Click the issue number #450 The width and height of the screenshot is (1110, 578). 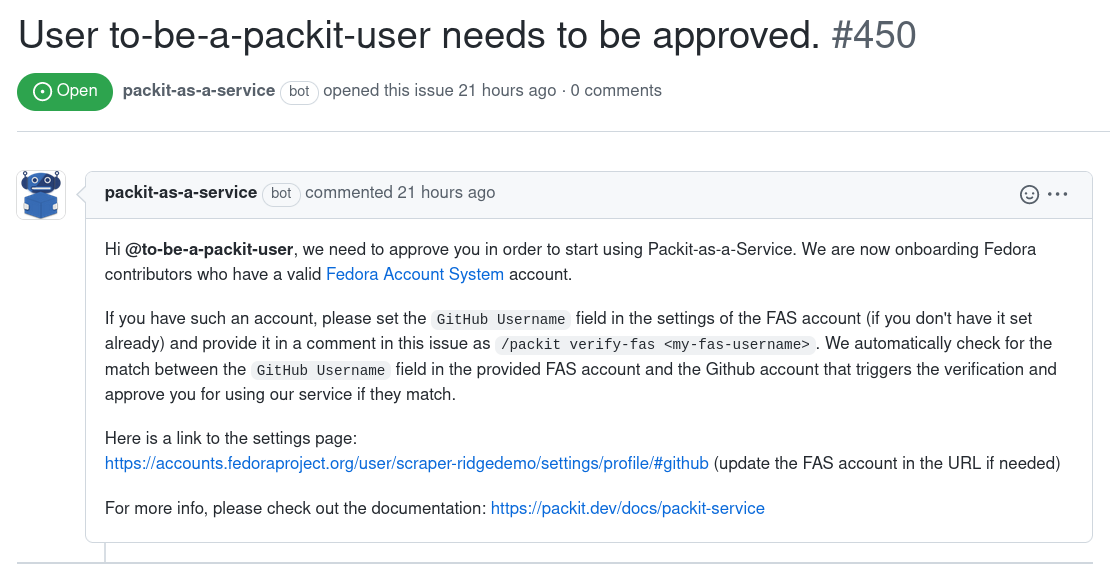(x=874, y=36)
